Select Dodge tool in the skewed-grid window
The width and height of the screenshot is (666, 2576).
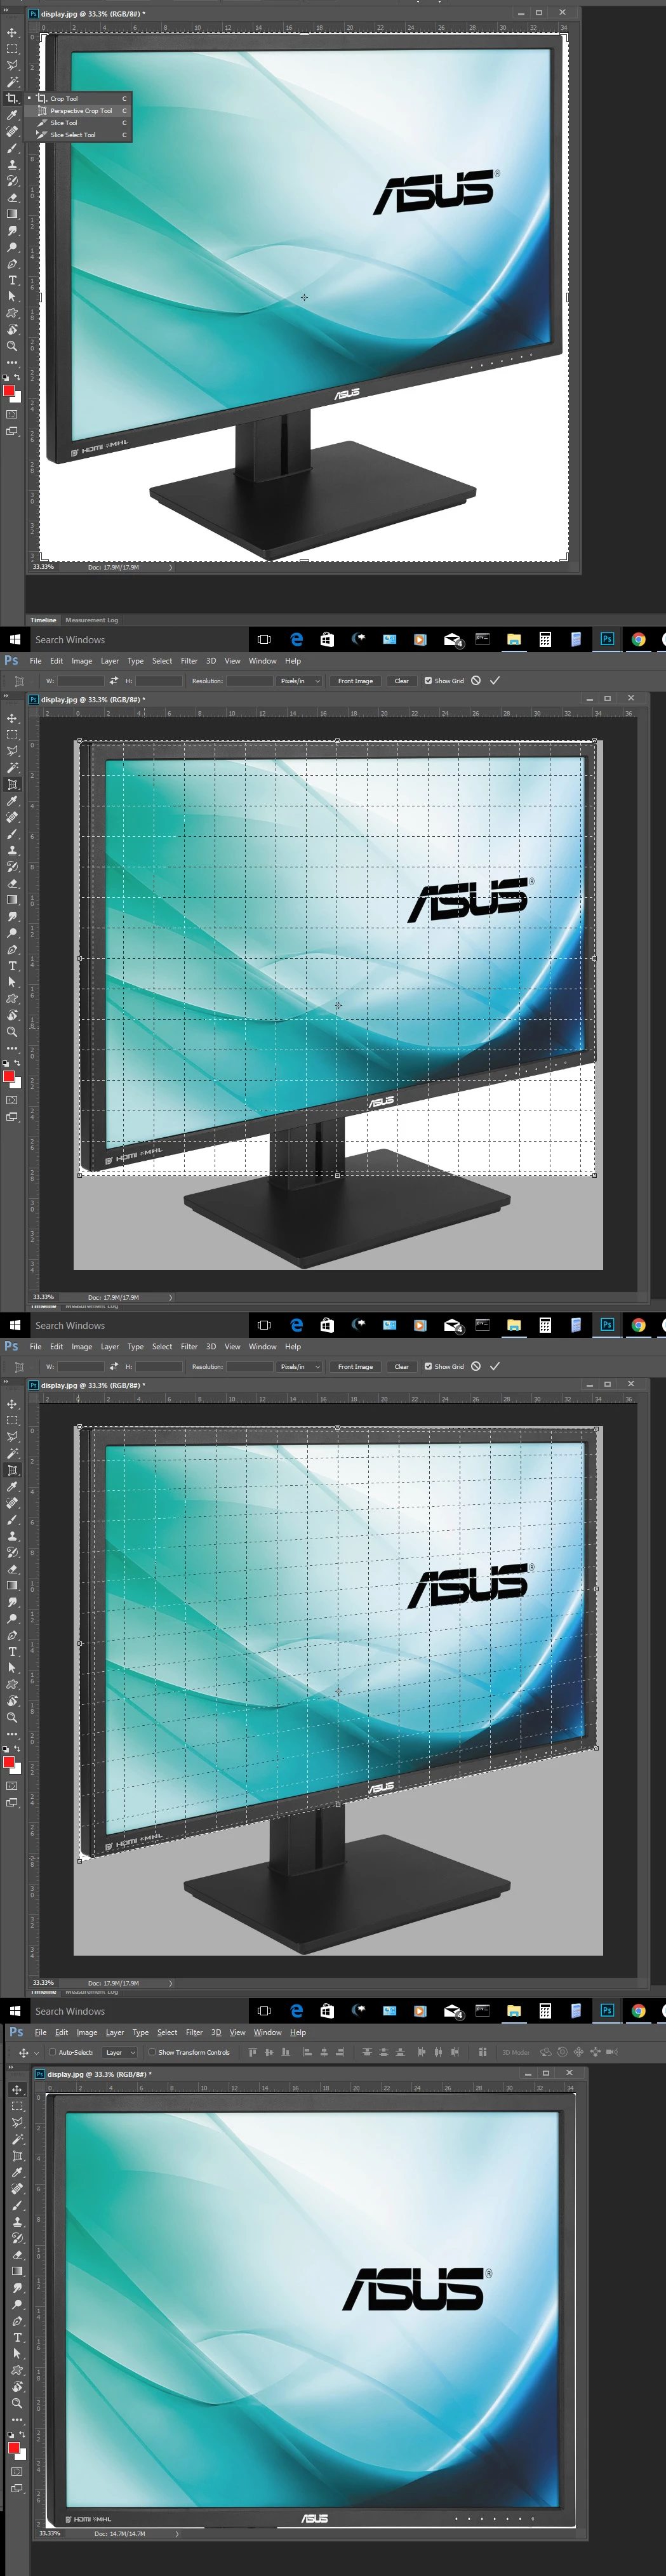pyautogui.click(x=12, y=1619)
